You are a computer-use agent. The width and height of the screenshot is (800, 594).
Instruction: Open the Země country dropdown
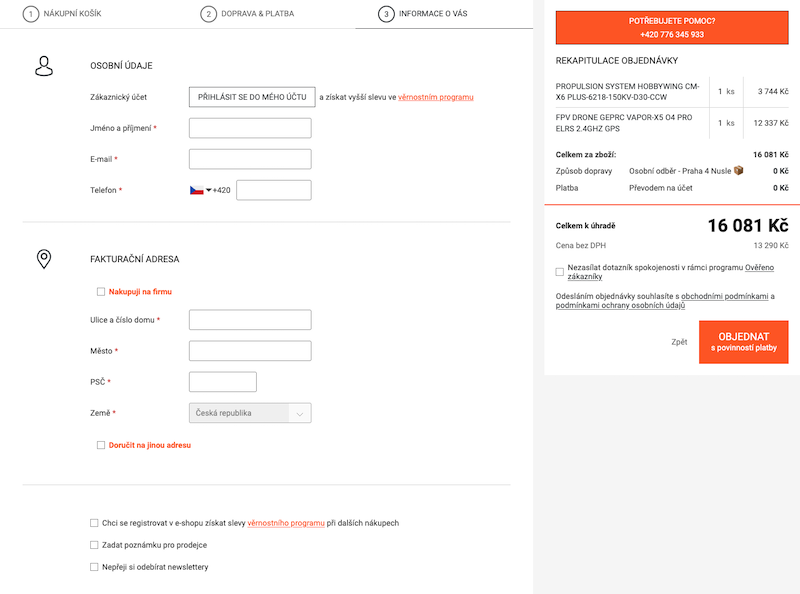pyautogui.click(x=250, y=413)
